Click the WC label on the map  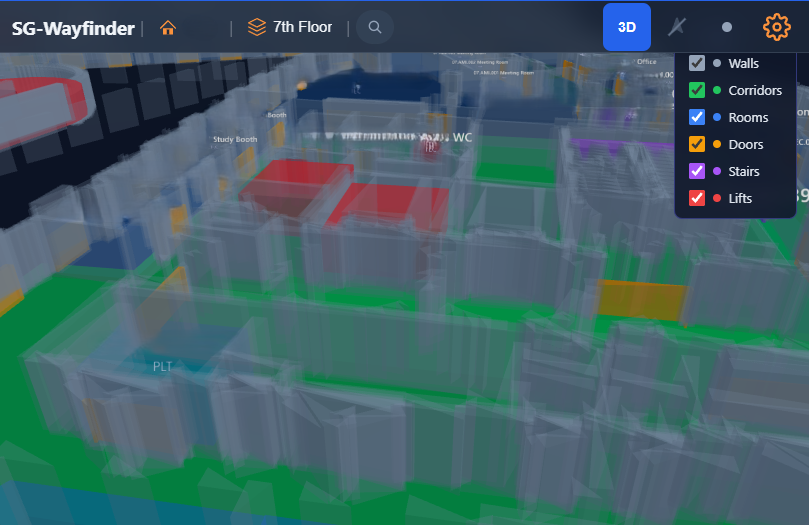462,138
